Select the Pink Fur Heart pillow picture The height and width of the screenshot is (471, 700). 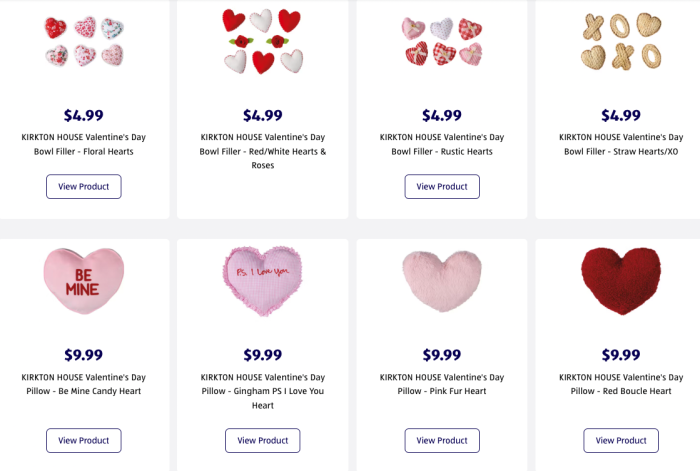coord(442,280)
